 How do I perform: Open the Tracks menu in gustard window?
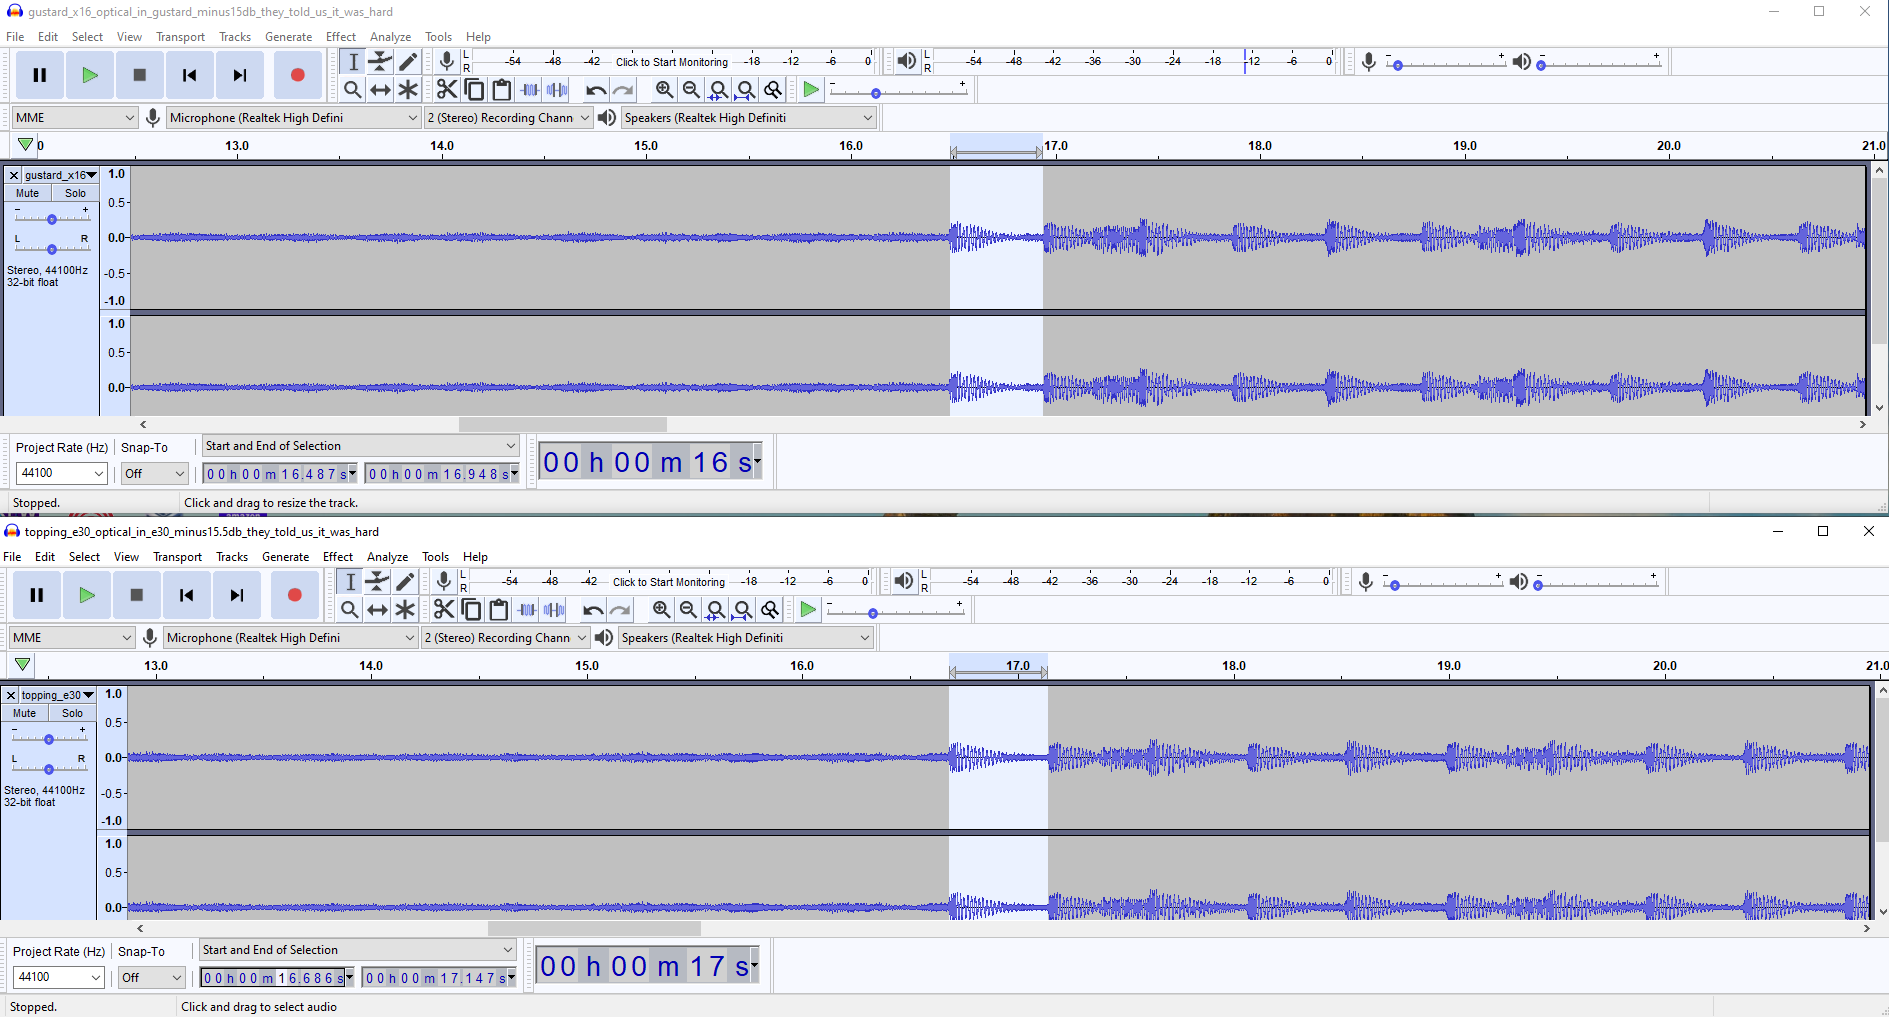pos(235,37)
